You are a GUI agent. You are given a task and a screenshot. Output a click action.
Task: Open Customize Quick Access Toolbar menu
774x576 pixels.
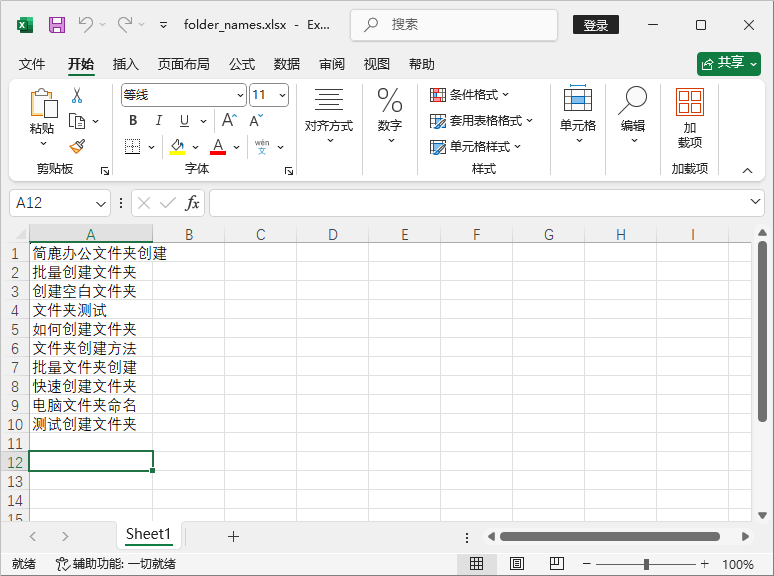[x=163, y=25]
